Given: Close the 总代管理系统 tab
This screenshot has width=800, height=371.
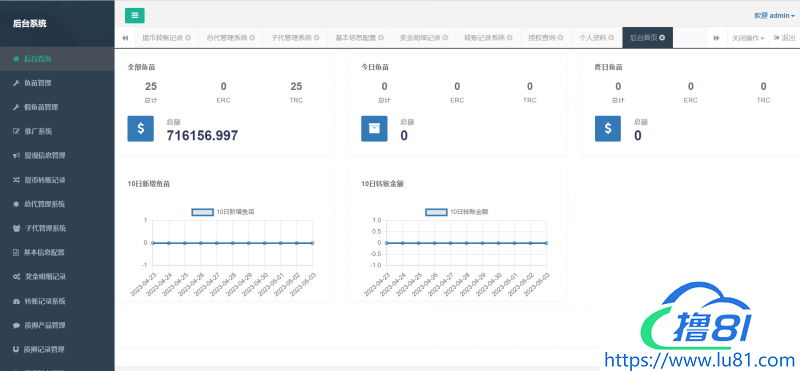Looking at the screenshot, I should click(x=252, y=38).
